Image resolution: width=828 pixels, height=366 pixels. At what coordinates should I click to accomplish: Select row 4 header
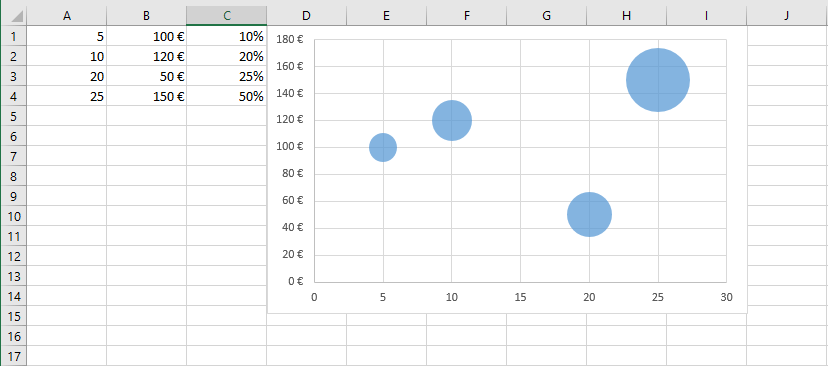tap(13, 96)
